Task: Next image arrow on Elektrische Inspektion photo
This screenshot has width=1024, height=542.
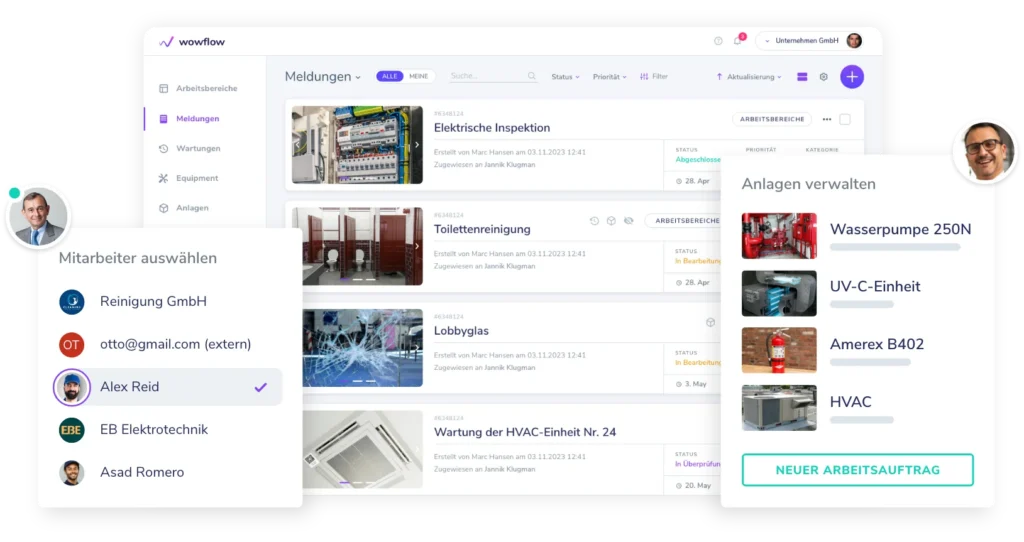Action: click(417, 144)
